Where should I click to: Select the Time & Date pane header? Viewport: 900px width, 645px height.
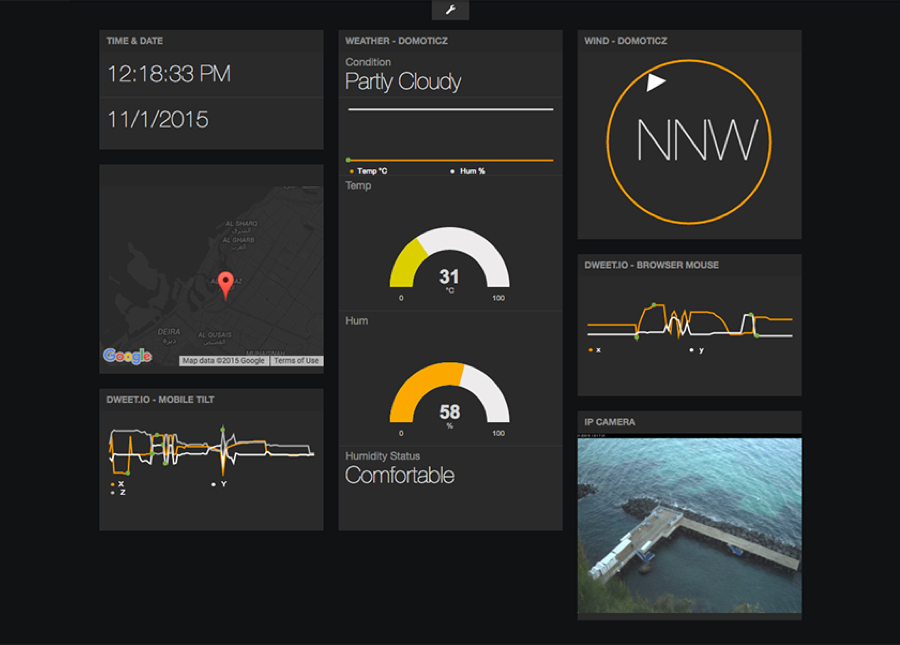pos(135,41)
